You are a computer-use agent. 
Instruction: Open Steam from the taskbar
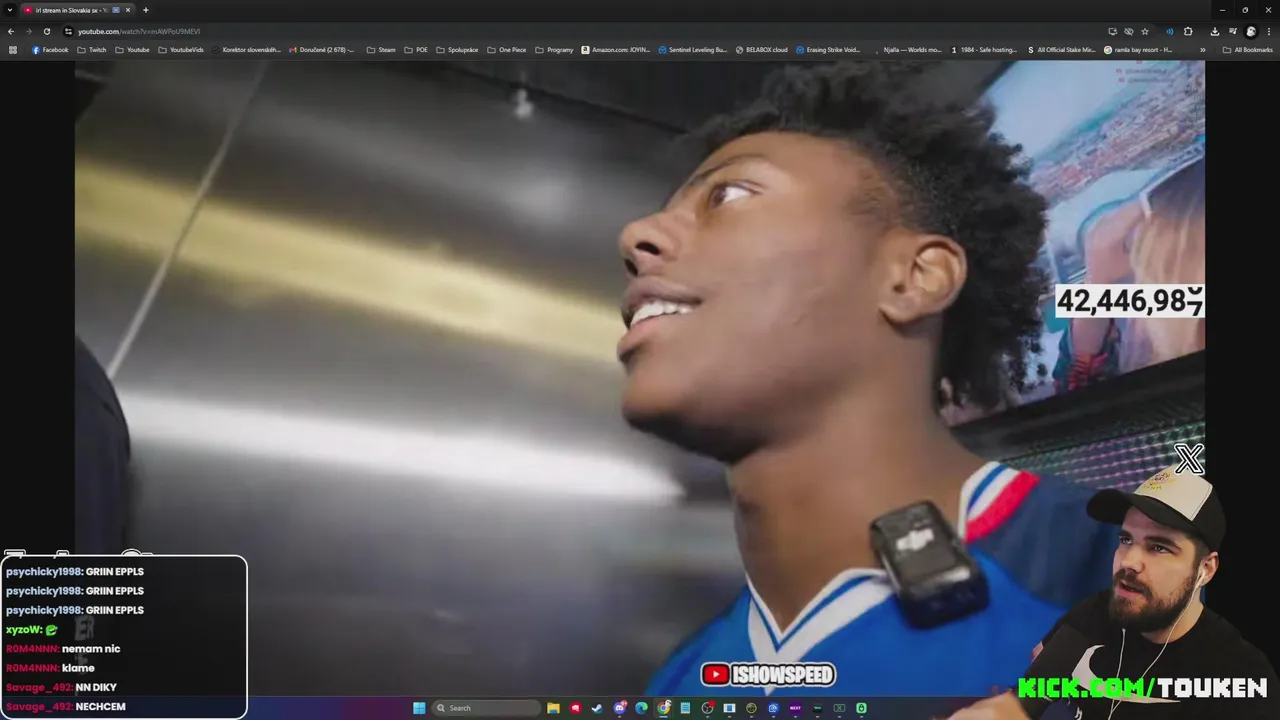[x=597, y=708]
